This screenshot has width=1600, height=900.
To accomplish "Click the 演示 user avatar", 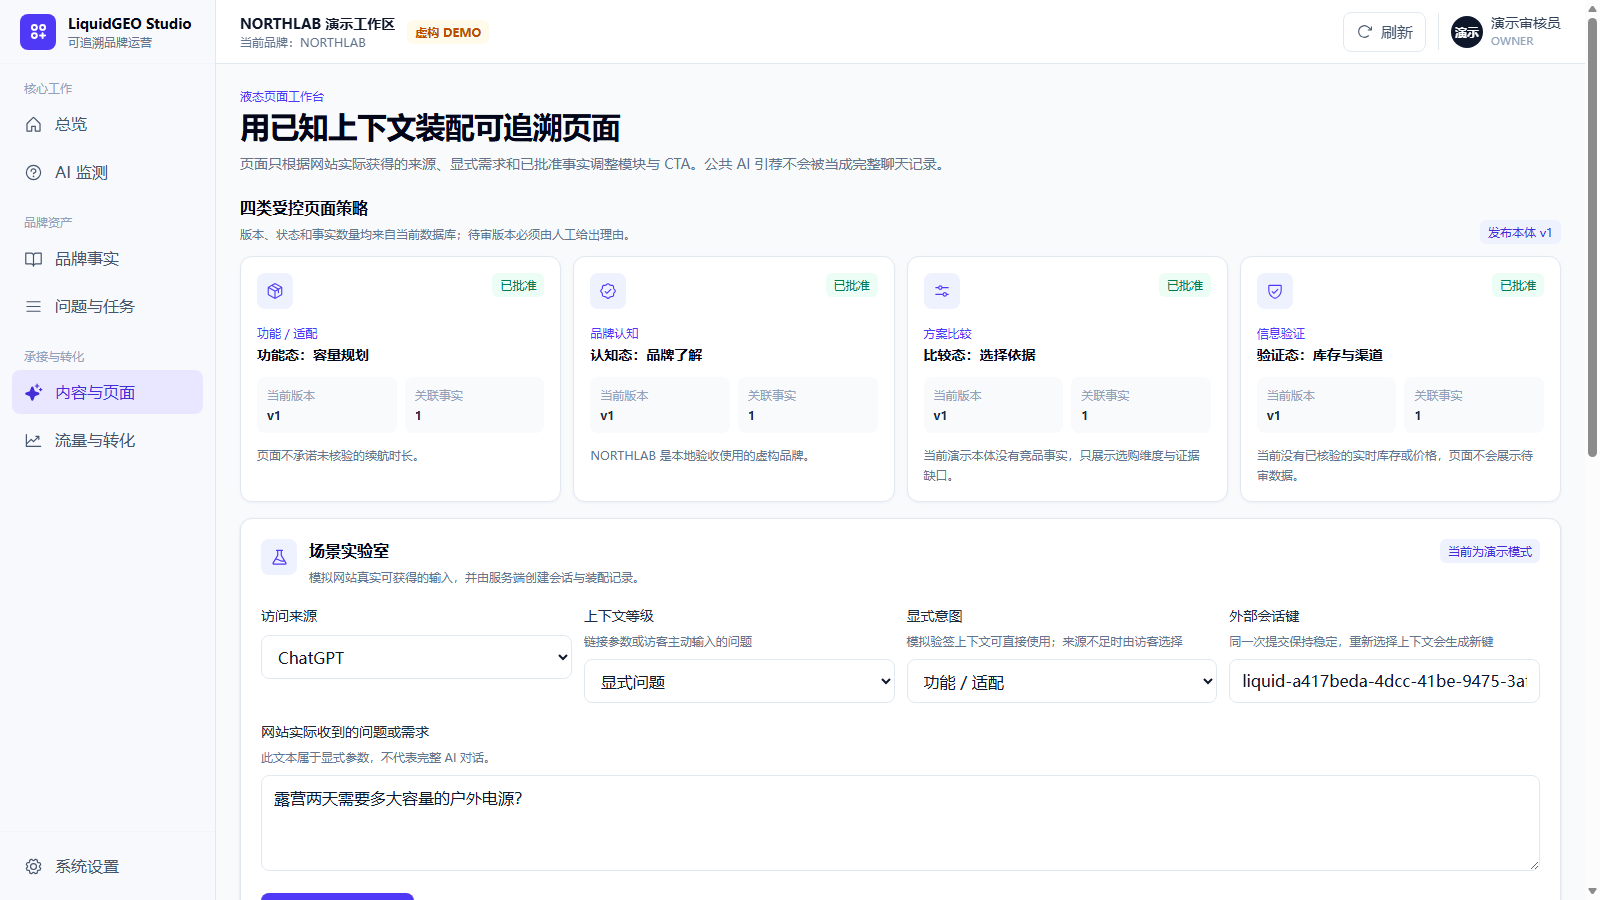I will (x=1467, y=32).
